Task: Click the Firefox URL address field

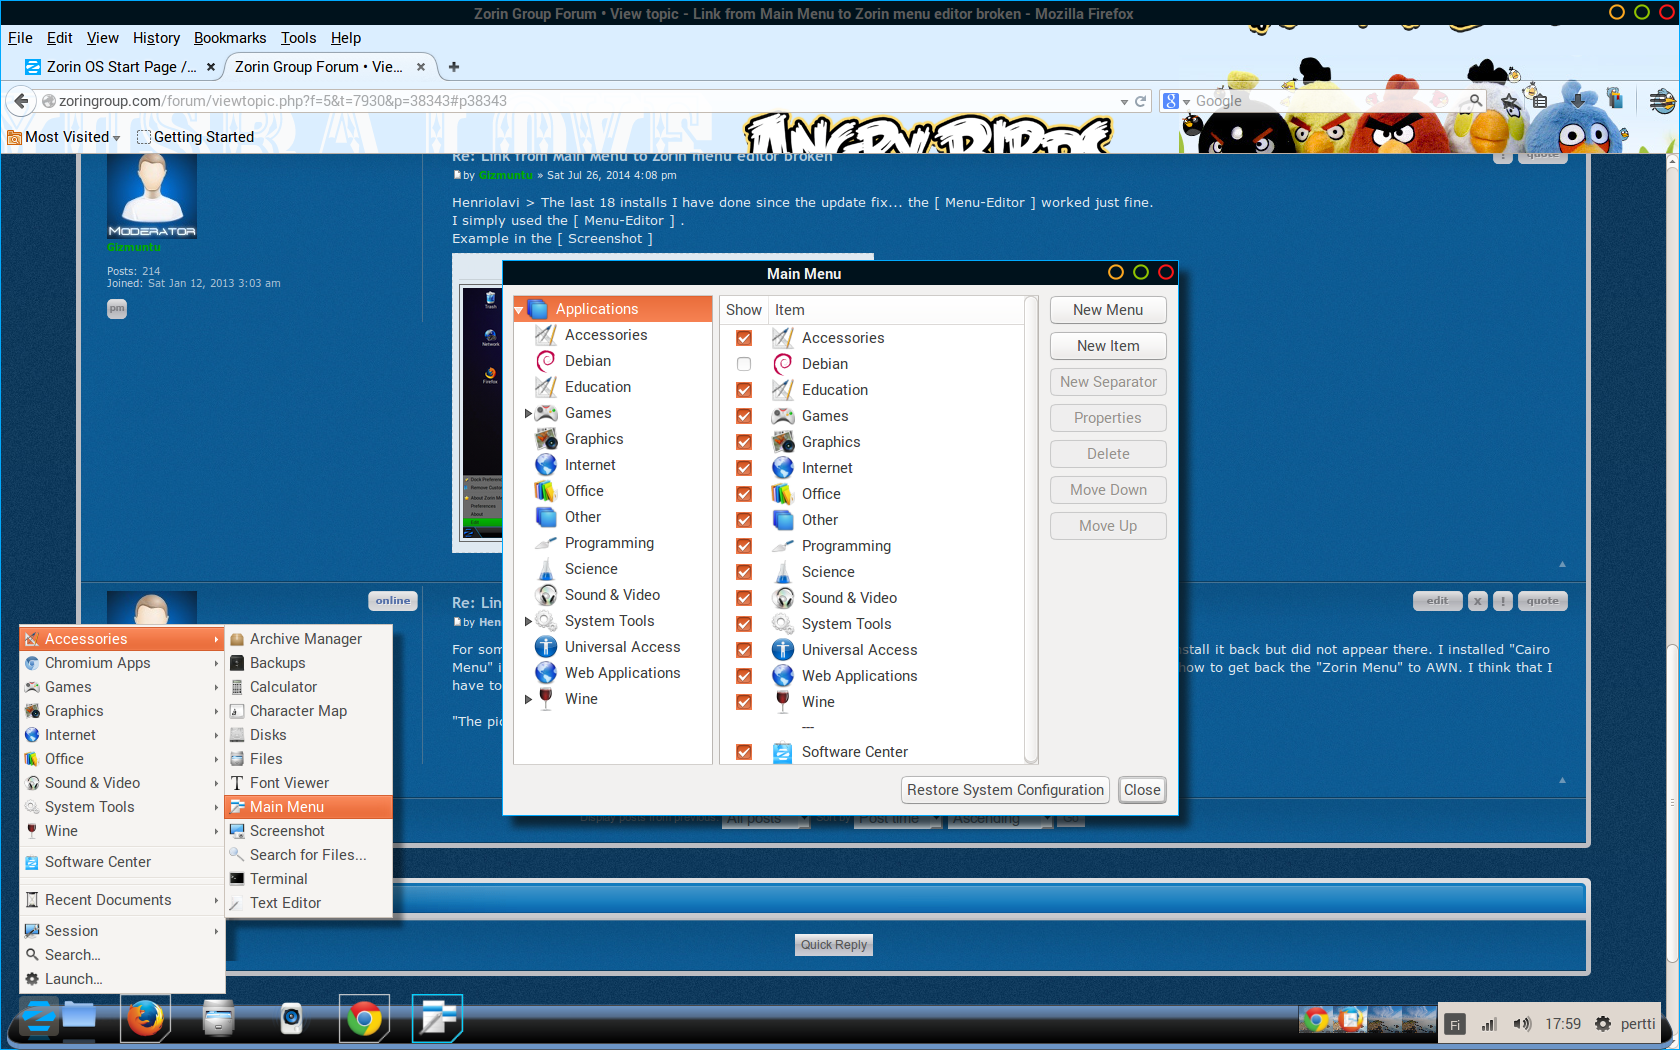Action: tap(580, 101)
